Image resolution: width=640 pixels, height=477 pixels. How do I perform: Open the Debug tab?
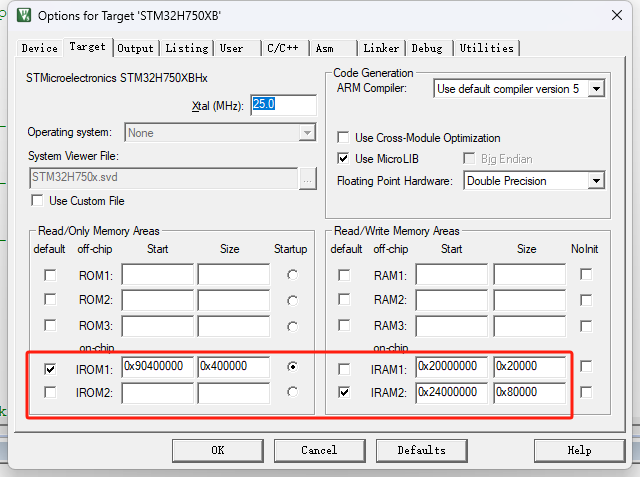tap(427, 48)
